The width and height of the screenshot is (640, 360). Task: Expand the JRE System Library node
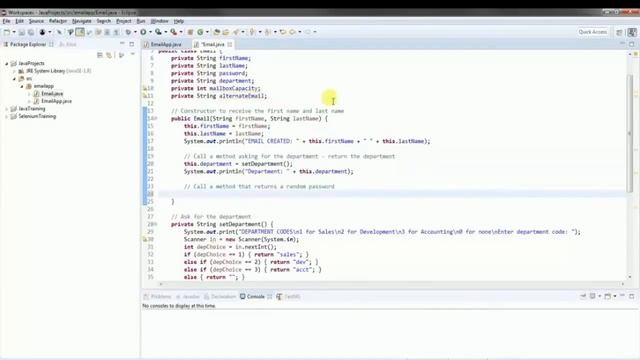(14, 71)
